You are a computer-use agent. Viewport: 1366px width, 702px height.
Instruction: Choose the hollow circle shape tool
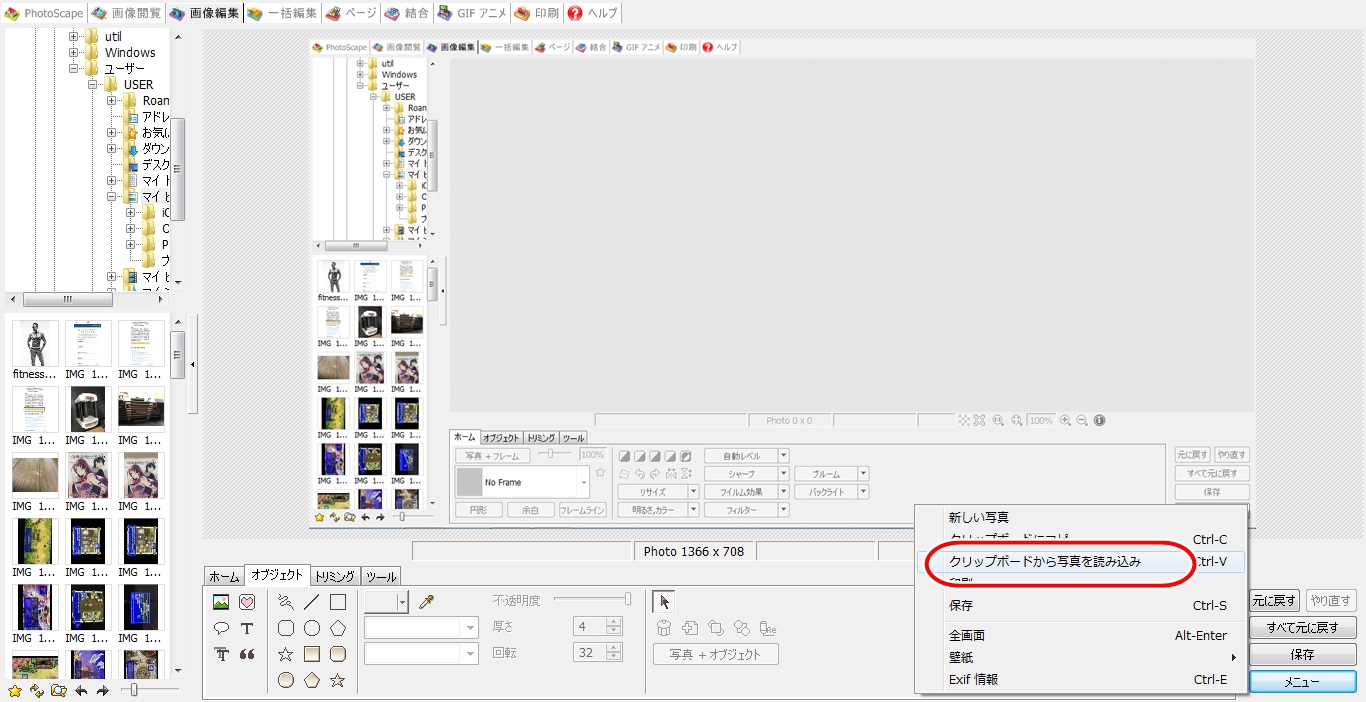312,628
